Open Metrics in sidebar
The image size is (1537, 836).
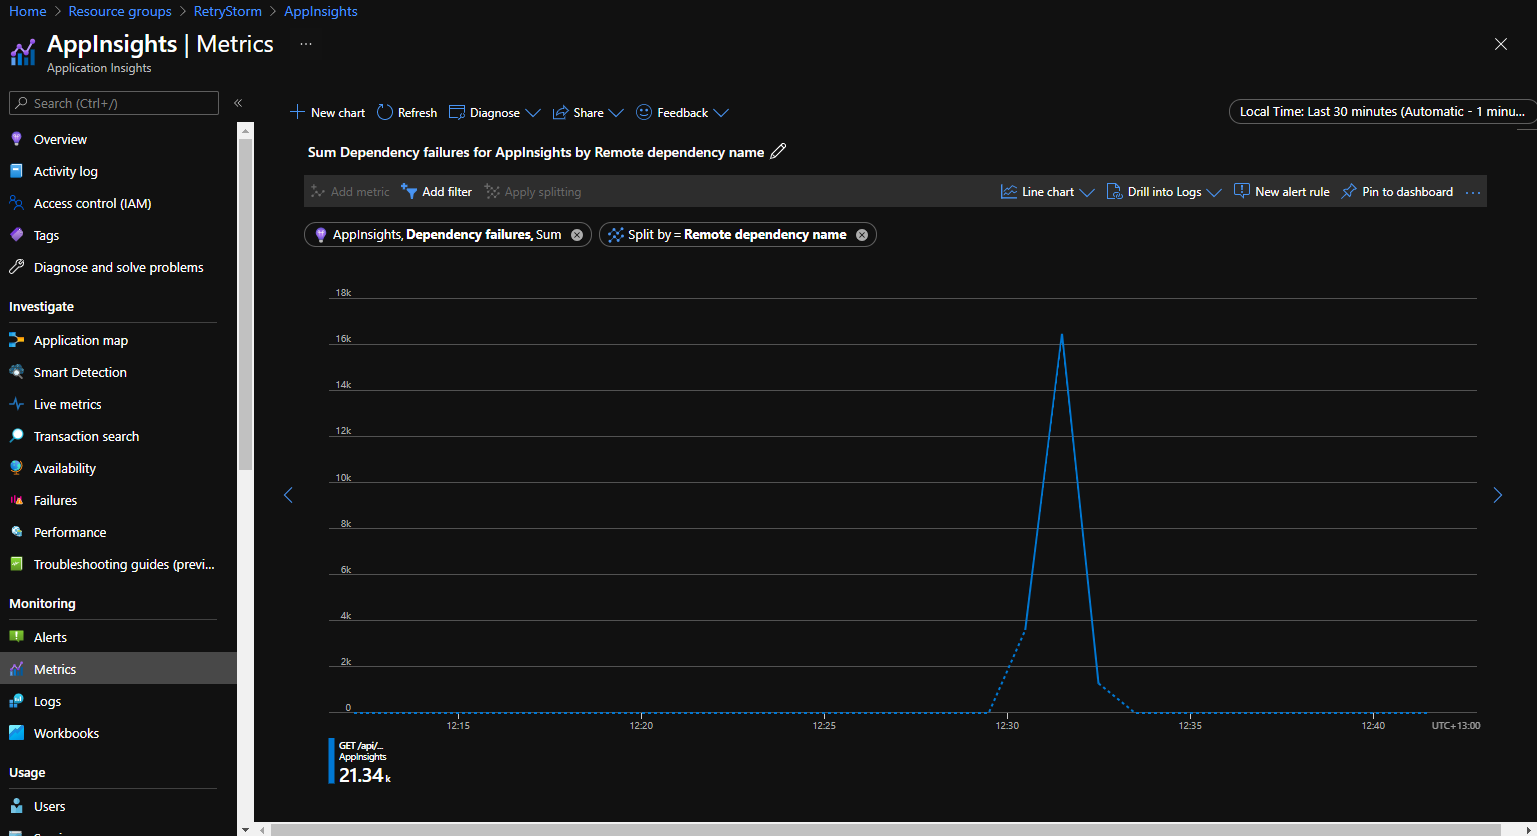tap(118, 669)
